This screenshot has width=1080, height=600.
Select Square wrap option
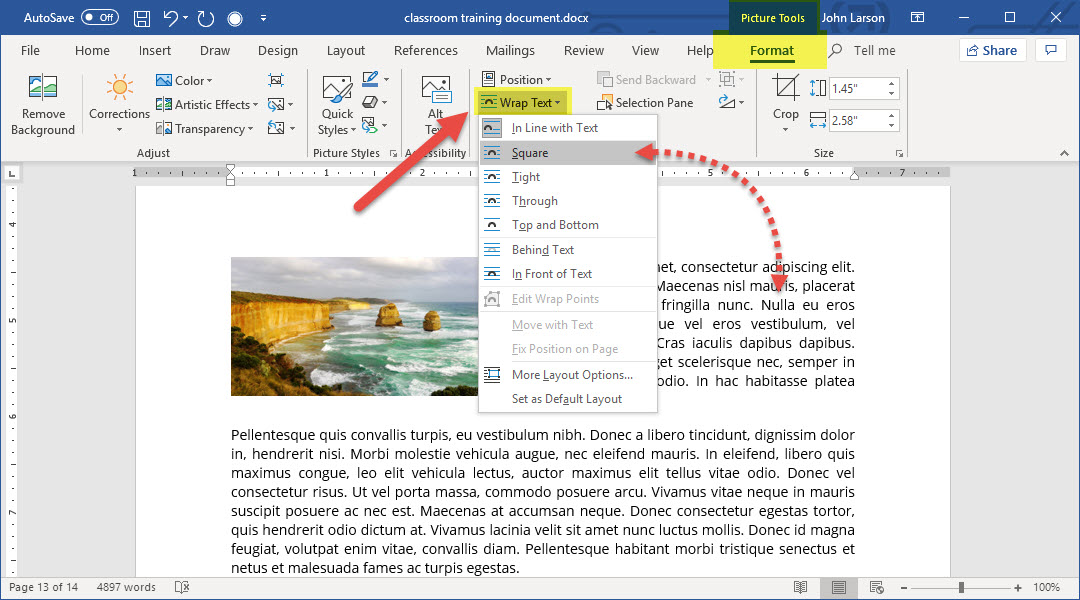530,153
